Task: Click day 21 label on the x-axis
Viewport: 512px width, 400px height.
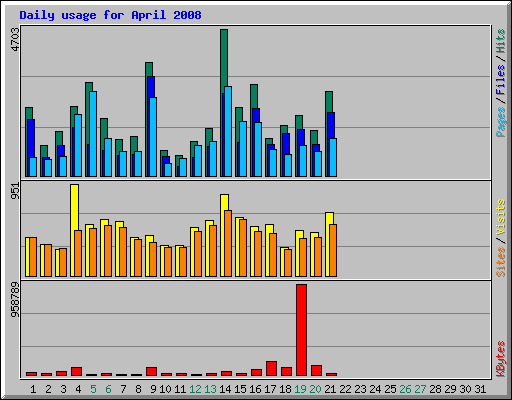Action: click(330, 389)
